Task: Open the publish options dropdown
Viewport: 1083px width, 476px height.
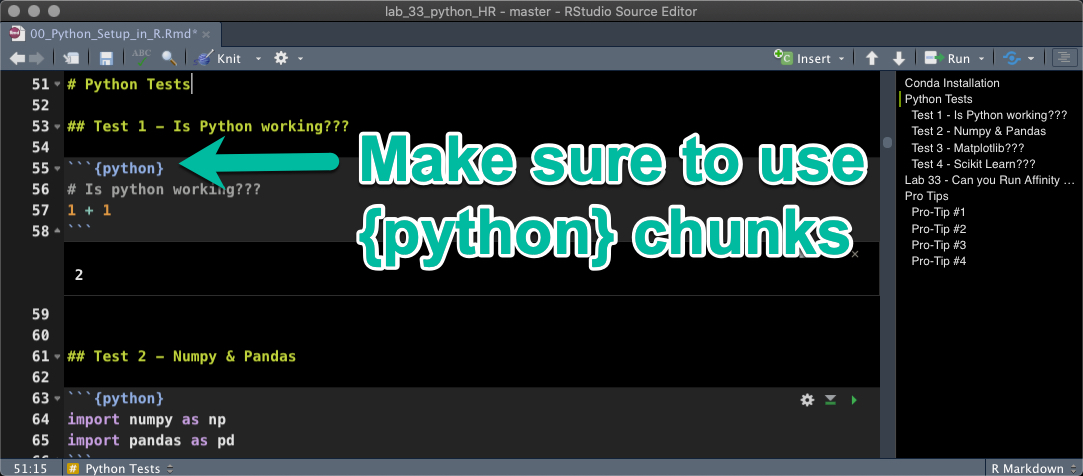Action: coord(1031,59)
